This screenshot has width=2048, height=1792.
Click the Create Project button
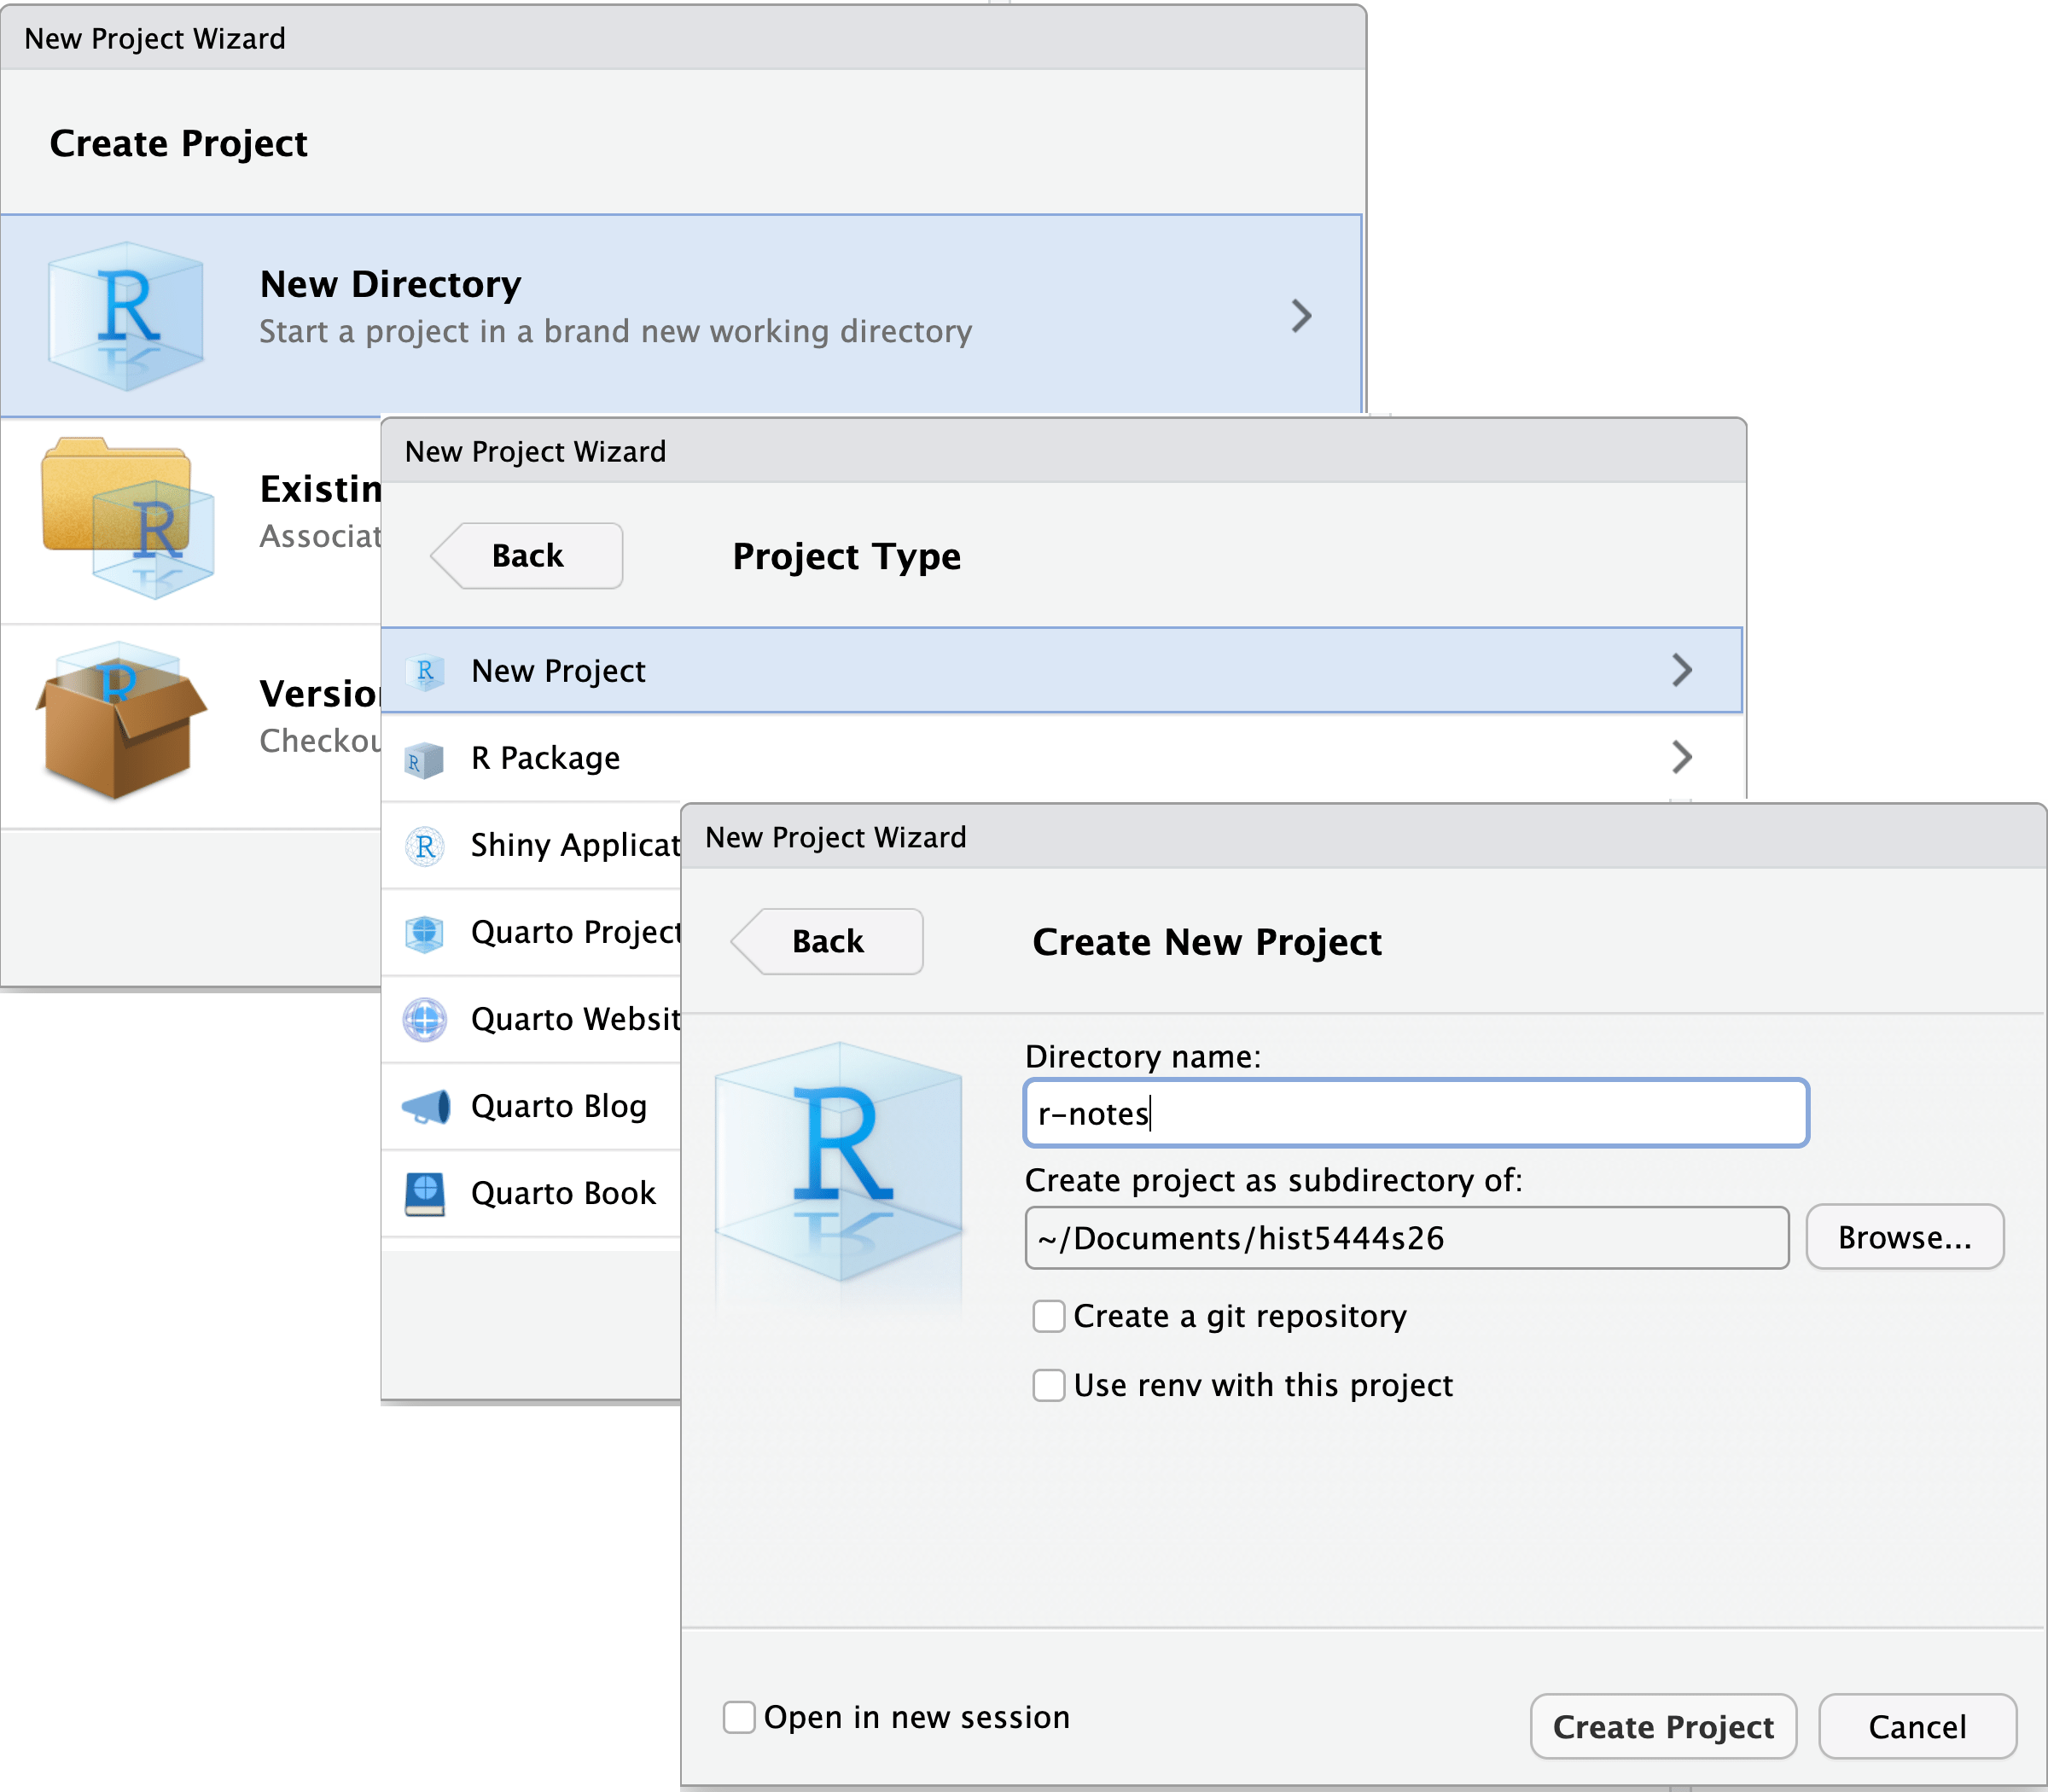pyautogui.click(x=1663, y=1726)
